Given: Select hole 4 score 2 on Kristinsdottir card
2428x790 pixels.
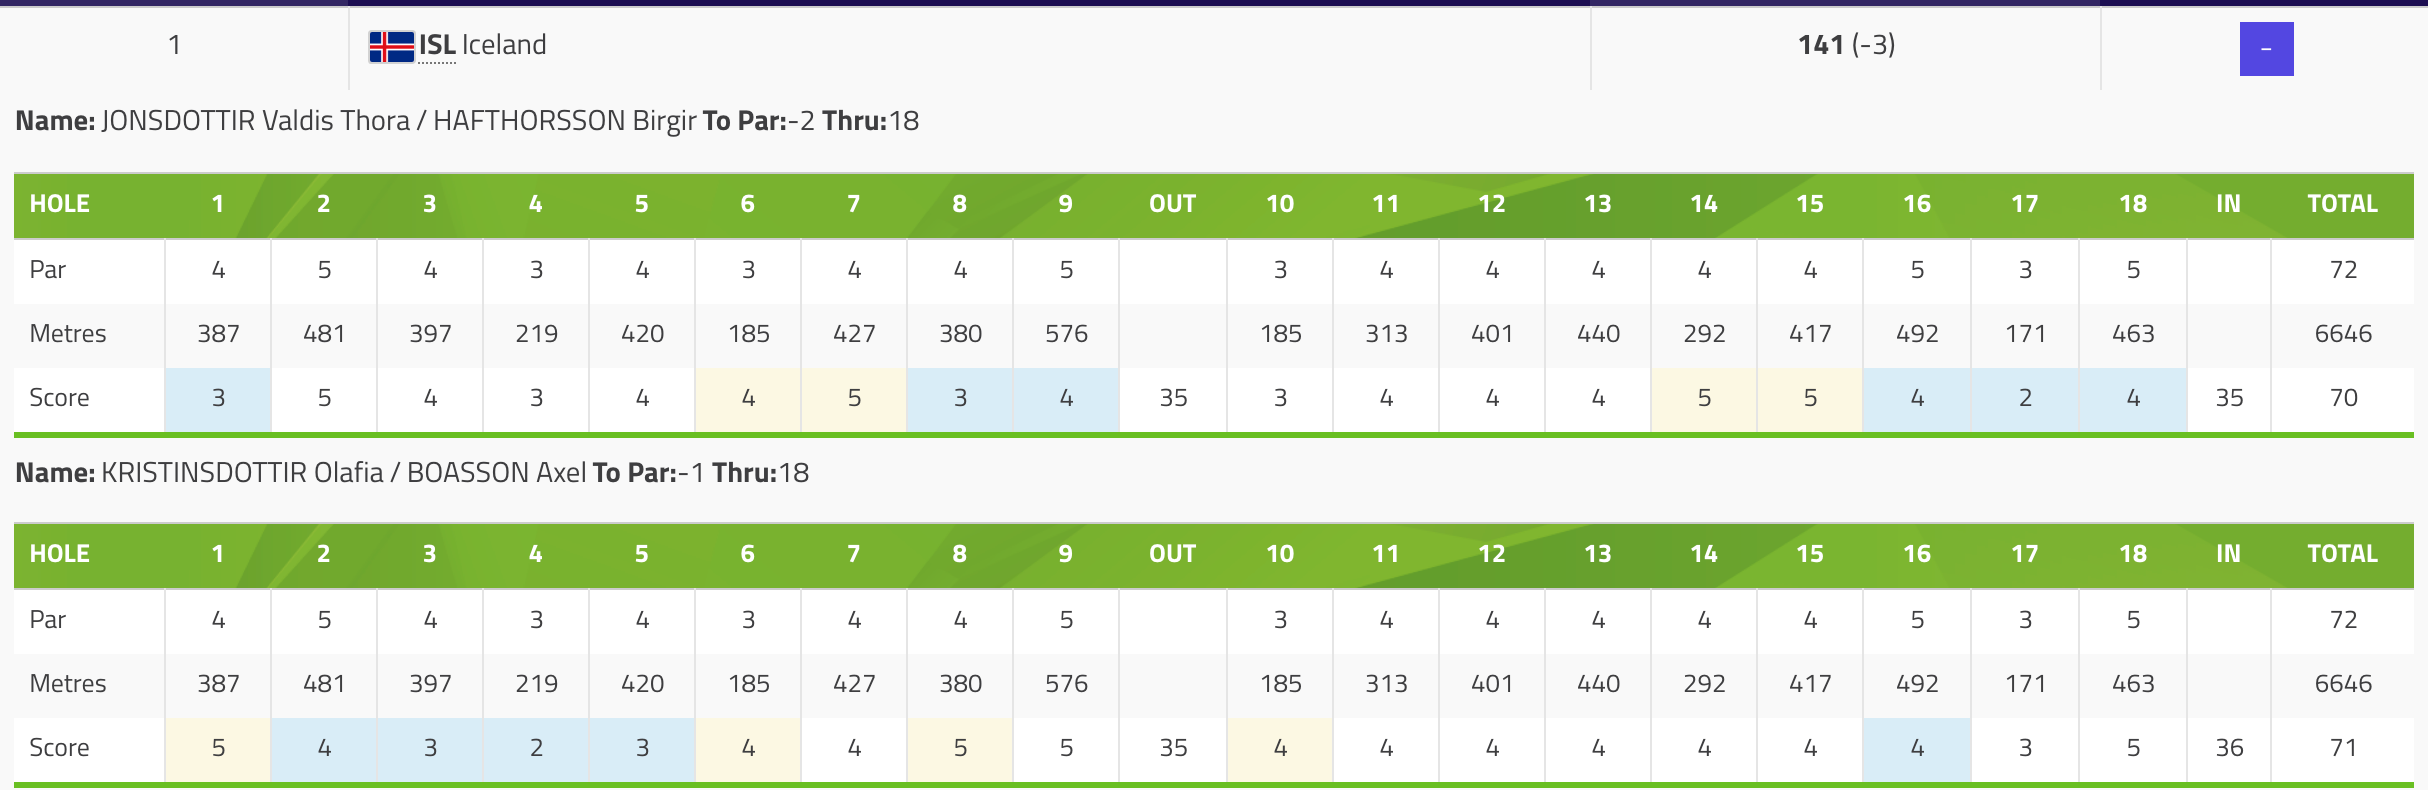Looking at the screenshot, I should coord(536,749).
